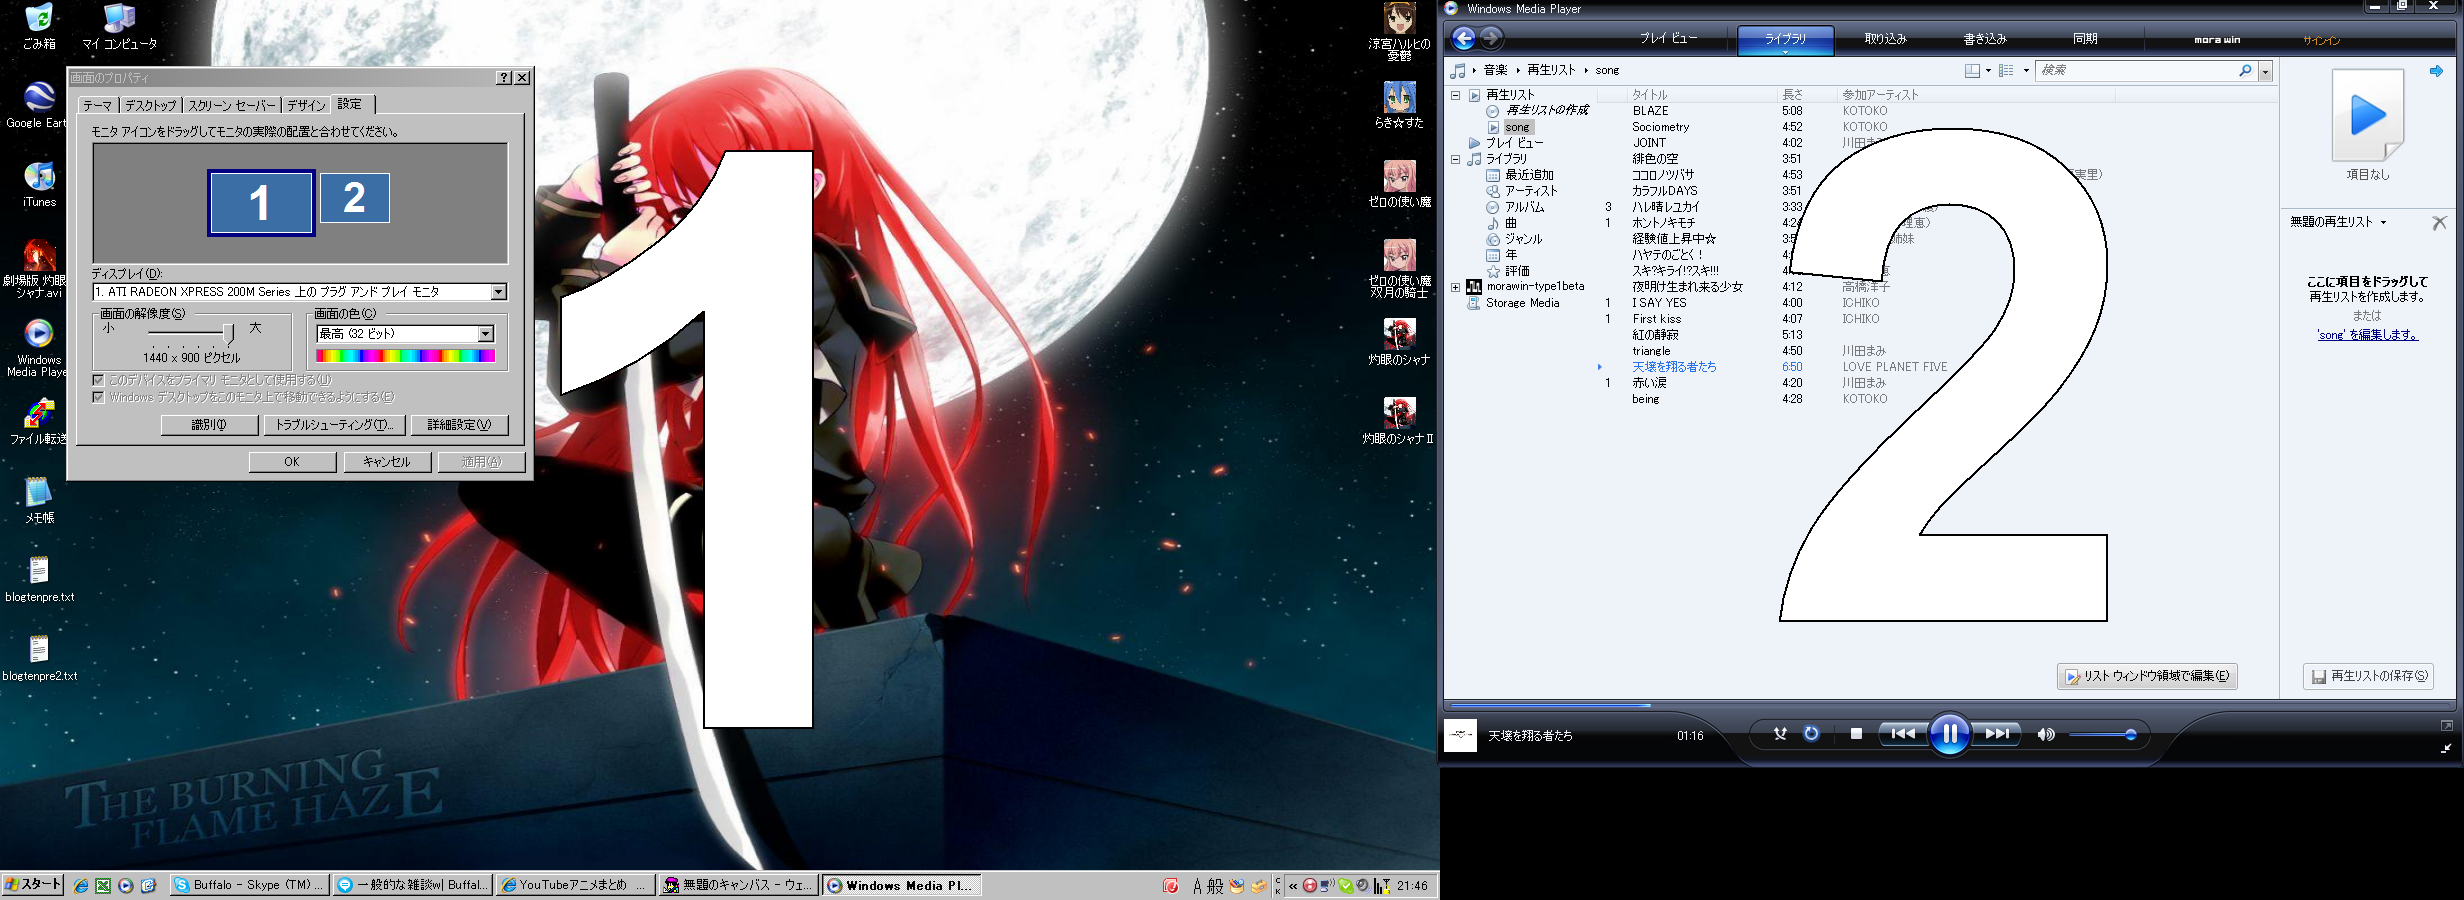
Task: Skip to next track in Media Player
Action: [x=1997, y=734]
